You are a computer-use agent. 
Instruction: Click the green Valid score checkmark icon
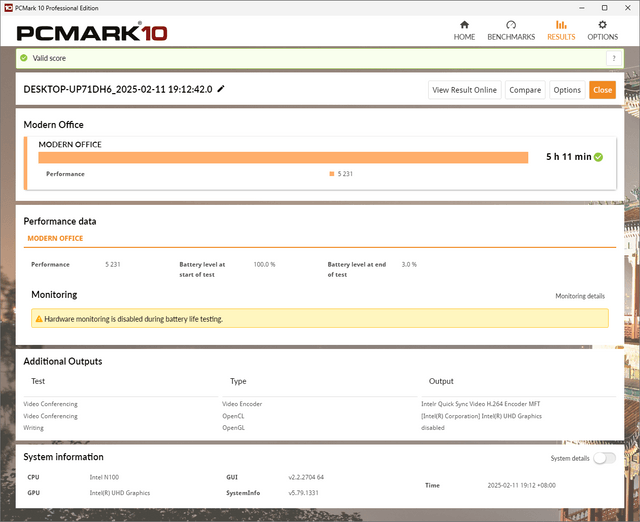pos(24,58)
